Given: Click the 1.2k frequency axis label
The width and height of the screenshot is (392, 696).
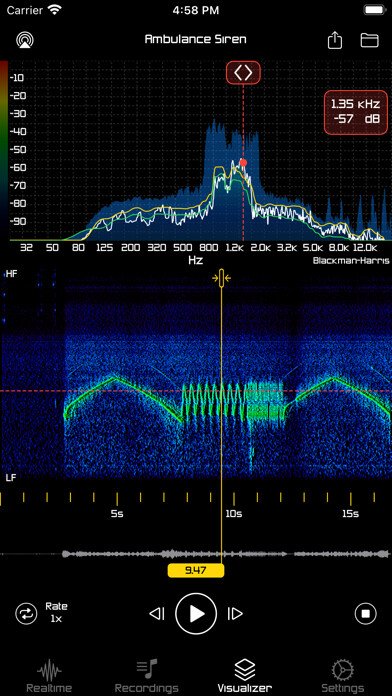Looking at the screenshot, I should pyautogui.click(x=234, y=248).
